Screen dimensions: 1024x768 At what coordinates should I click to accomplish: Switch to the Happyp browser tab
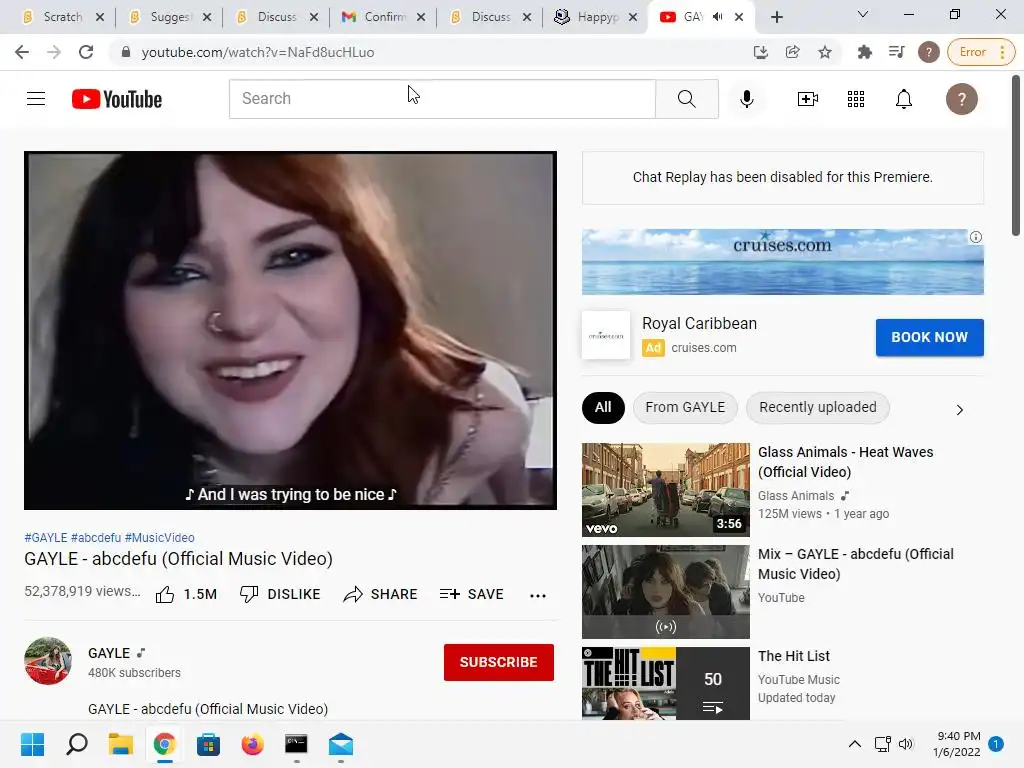(x=594, y=17)
